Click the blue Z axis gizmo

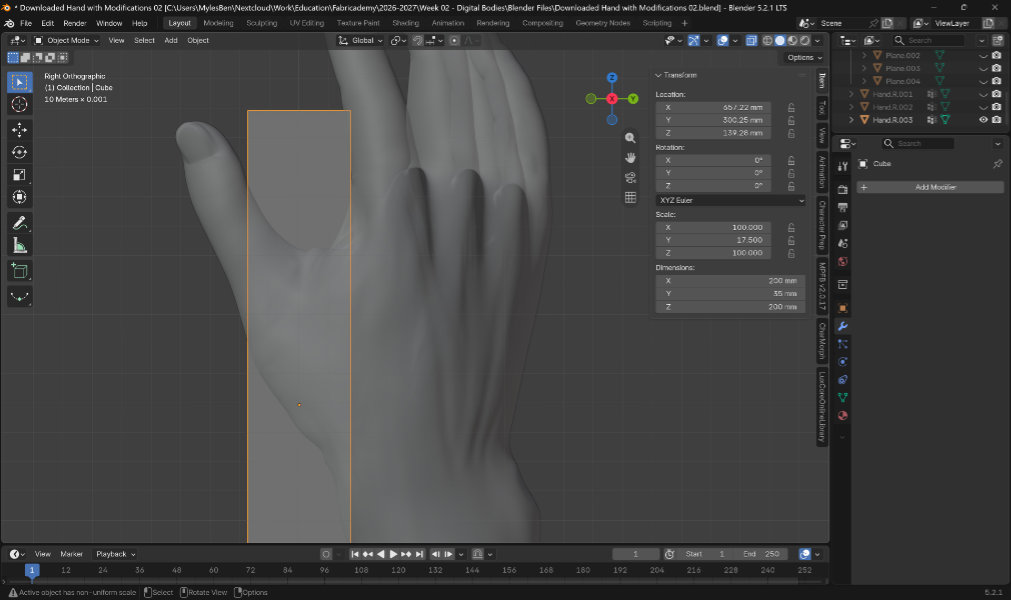click(612, 77)
